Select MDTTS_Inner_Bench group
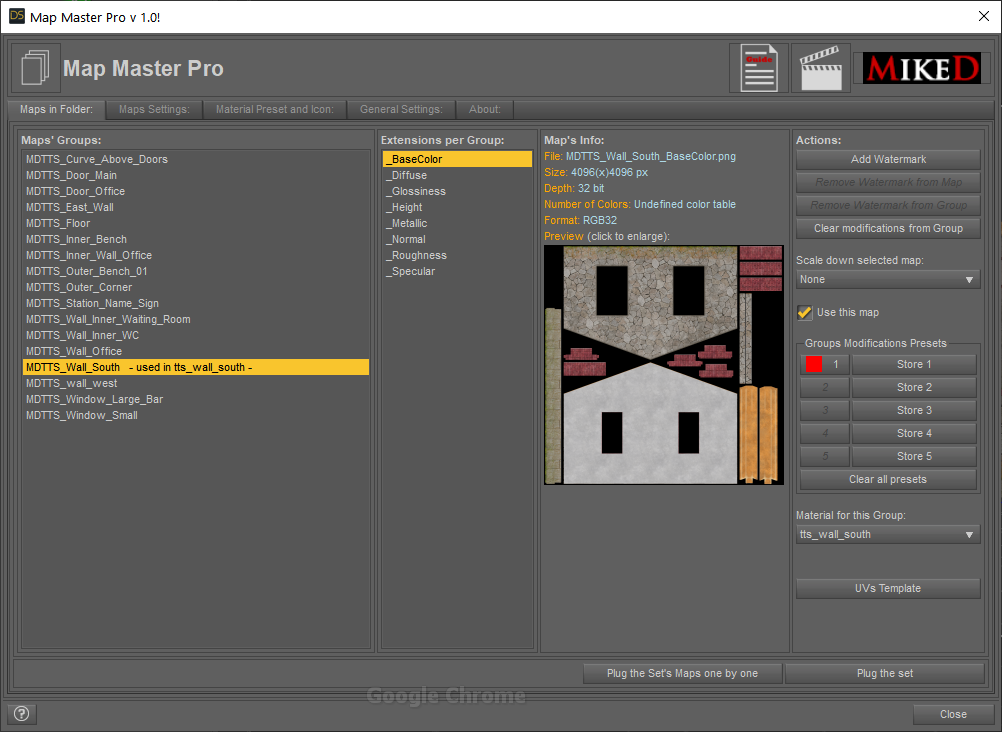 196,239
